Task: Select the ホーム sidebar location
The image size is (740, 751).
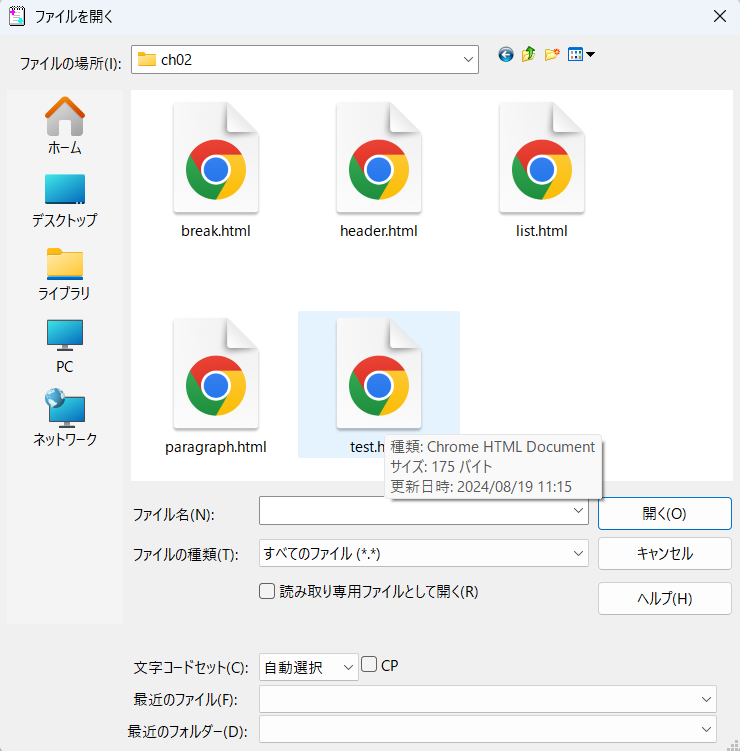Action: pos(65,127)
